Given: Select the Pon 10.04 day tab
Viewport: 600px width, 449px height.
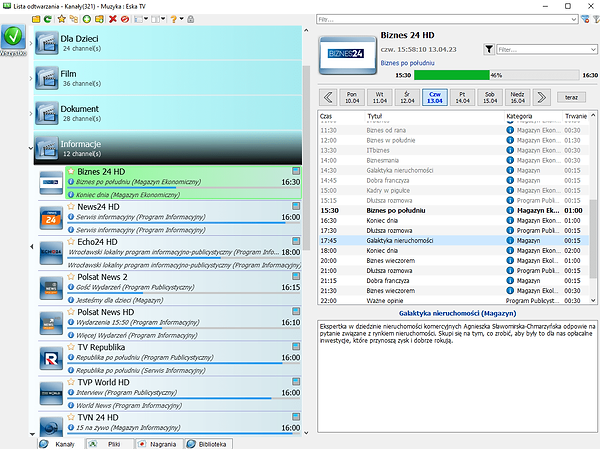Looking at the screenshot, I should click(352, 97).
